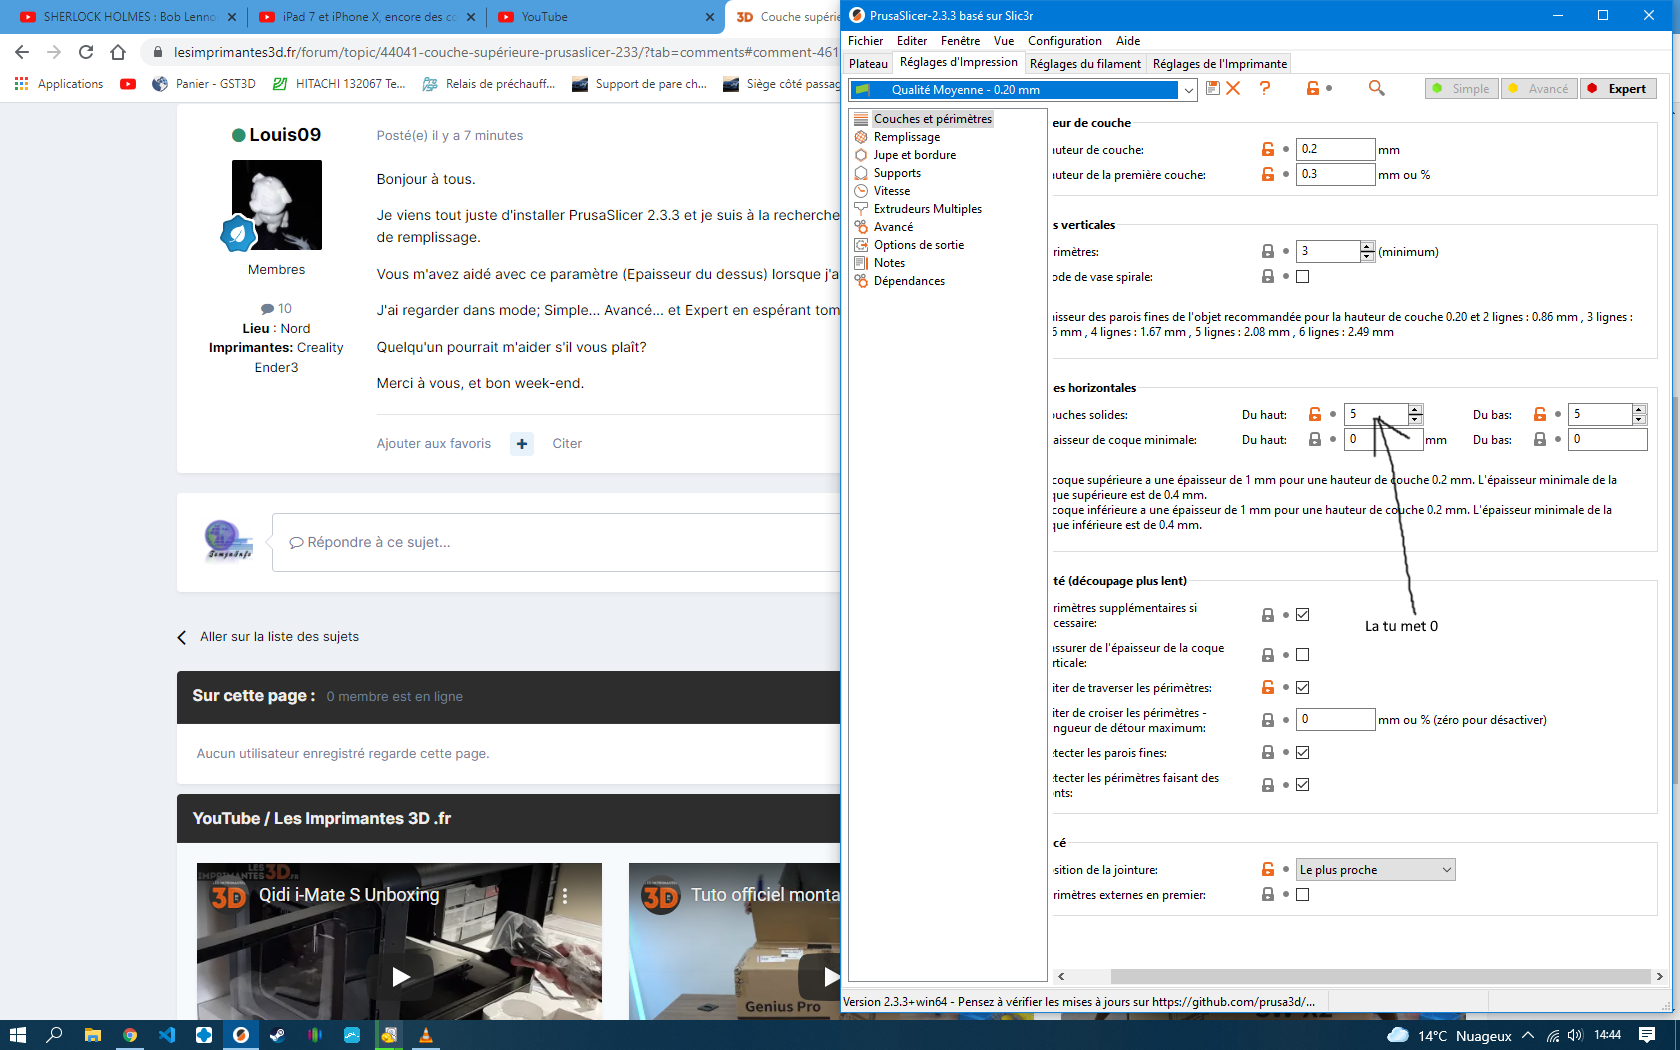The width and height of the screenshot is (1680, 1050).
Task: Click the horizontal scrollbar of settings panel
Action: 1360,976
